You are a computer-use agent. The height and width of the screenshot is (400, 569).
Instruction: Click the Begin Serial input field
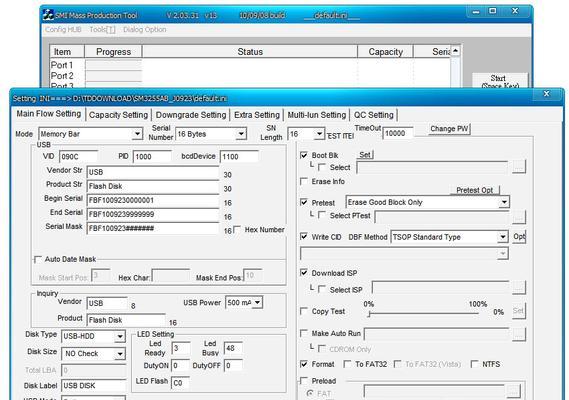coord(153,200)
